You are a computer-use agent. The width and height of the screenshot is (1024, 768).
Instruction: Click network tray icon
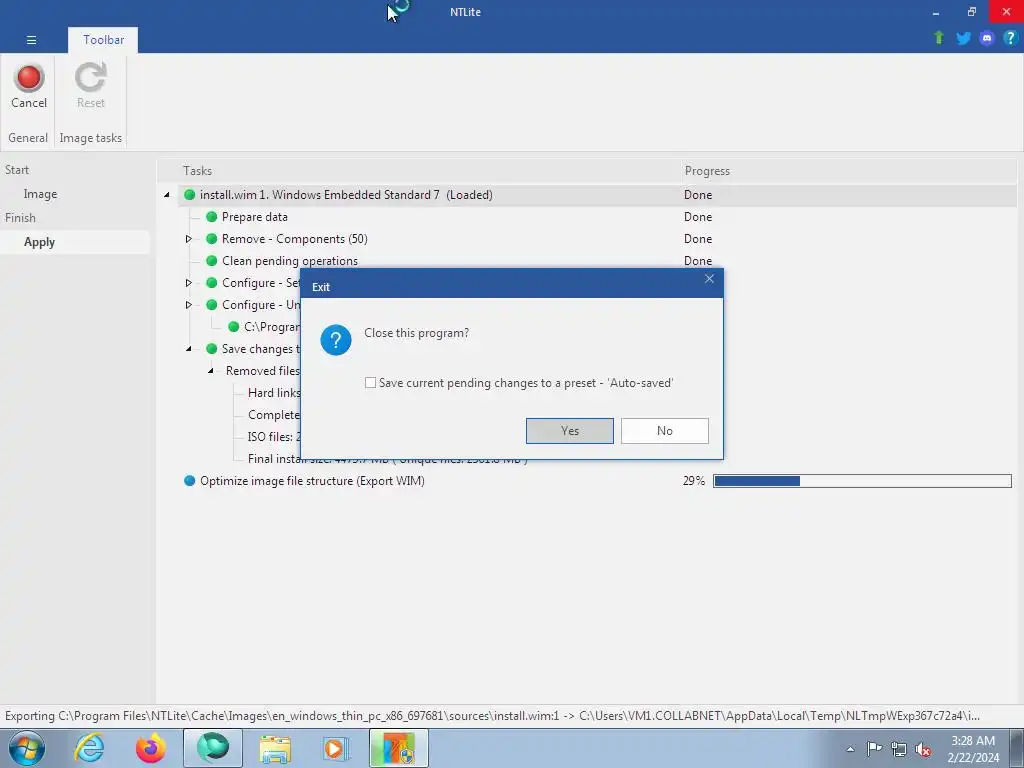point(899,749)
